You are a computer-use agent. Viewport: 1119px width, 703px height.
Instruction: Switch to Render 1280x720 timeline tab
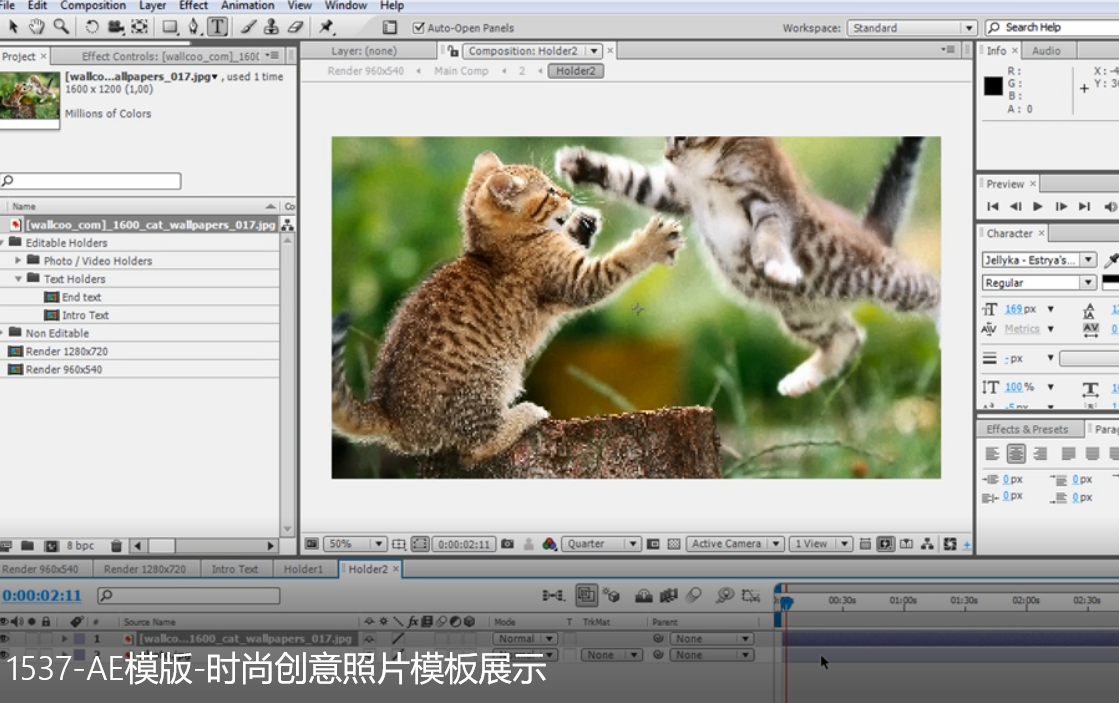click(x=145, y=569)
